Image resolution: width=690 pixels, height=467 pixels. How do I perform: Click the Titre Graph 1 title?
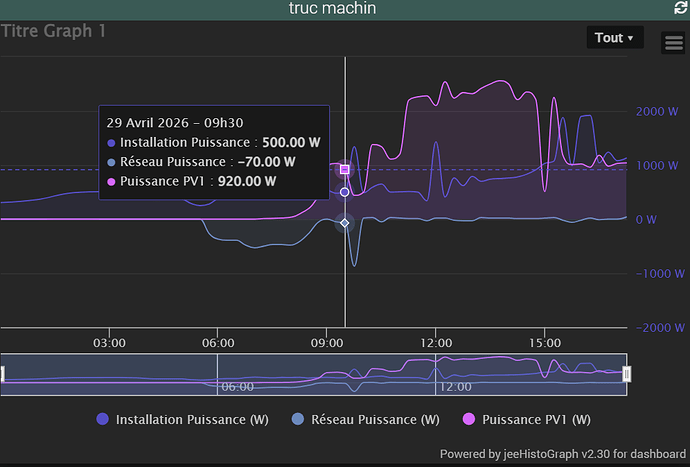pos(53,31)
